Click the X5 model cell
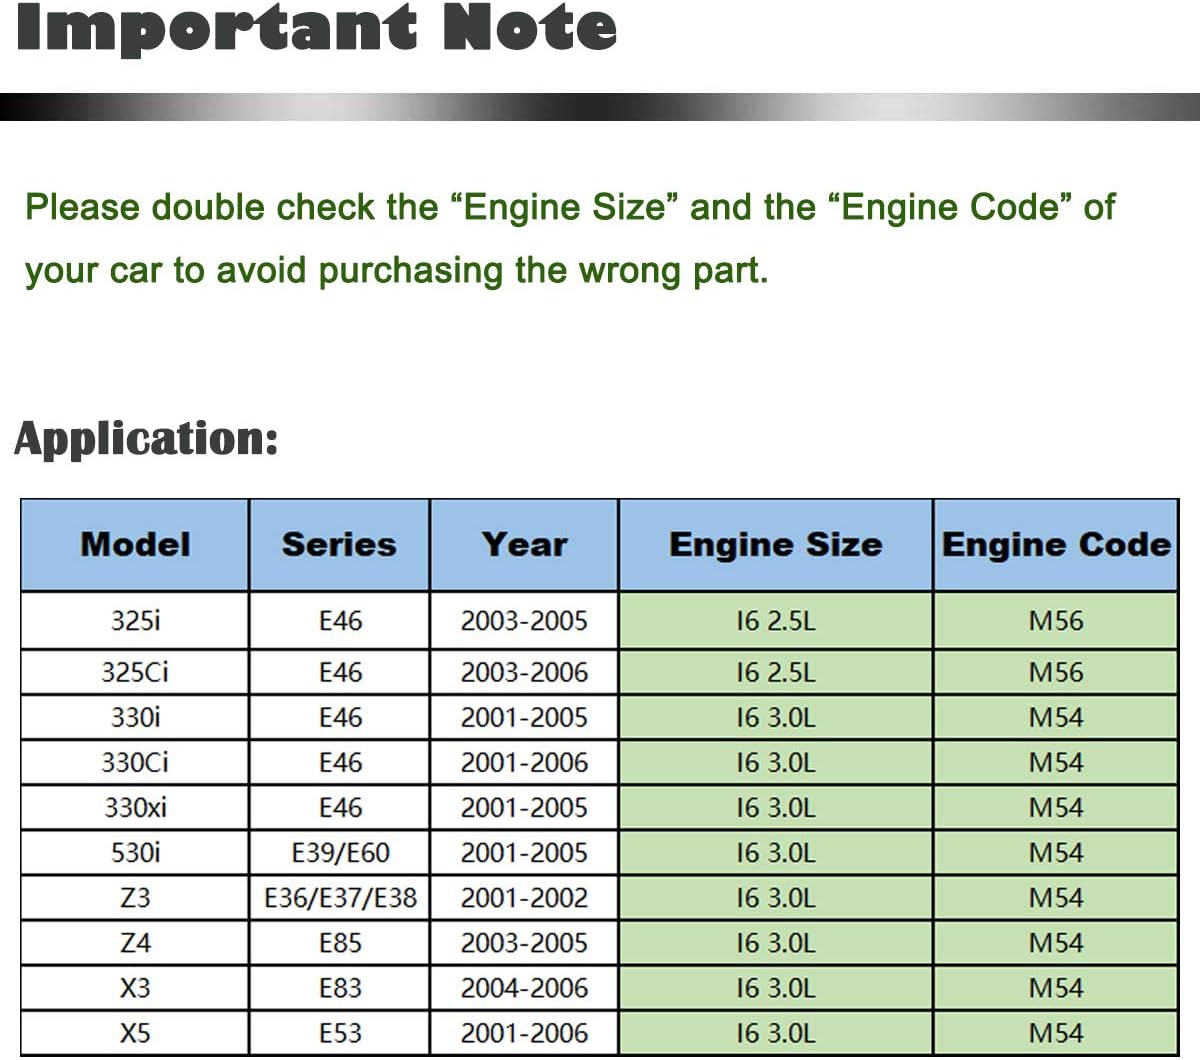This screenshot has height=1060, width=1200. (x=135, y=1033)
